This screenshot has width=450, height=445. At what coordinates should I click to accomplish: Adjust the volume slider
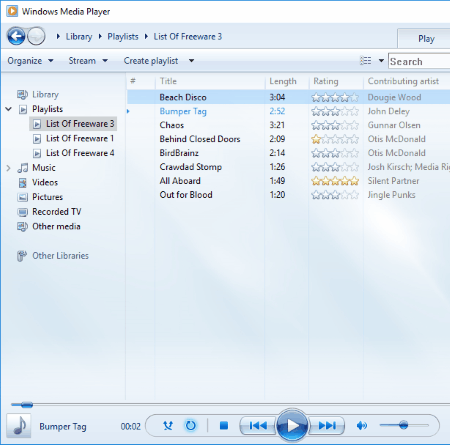tap(404, 425)
